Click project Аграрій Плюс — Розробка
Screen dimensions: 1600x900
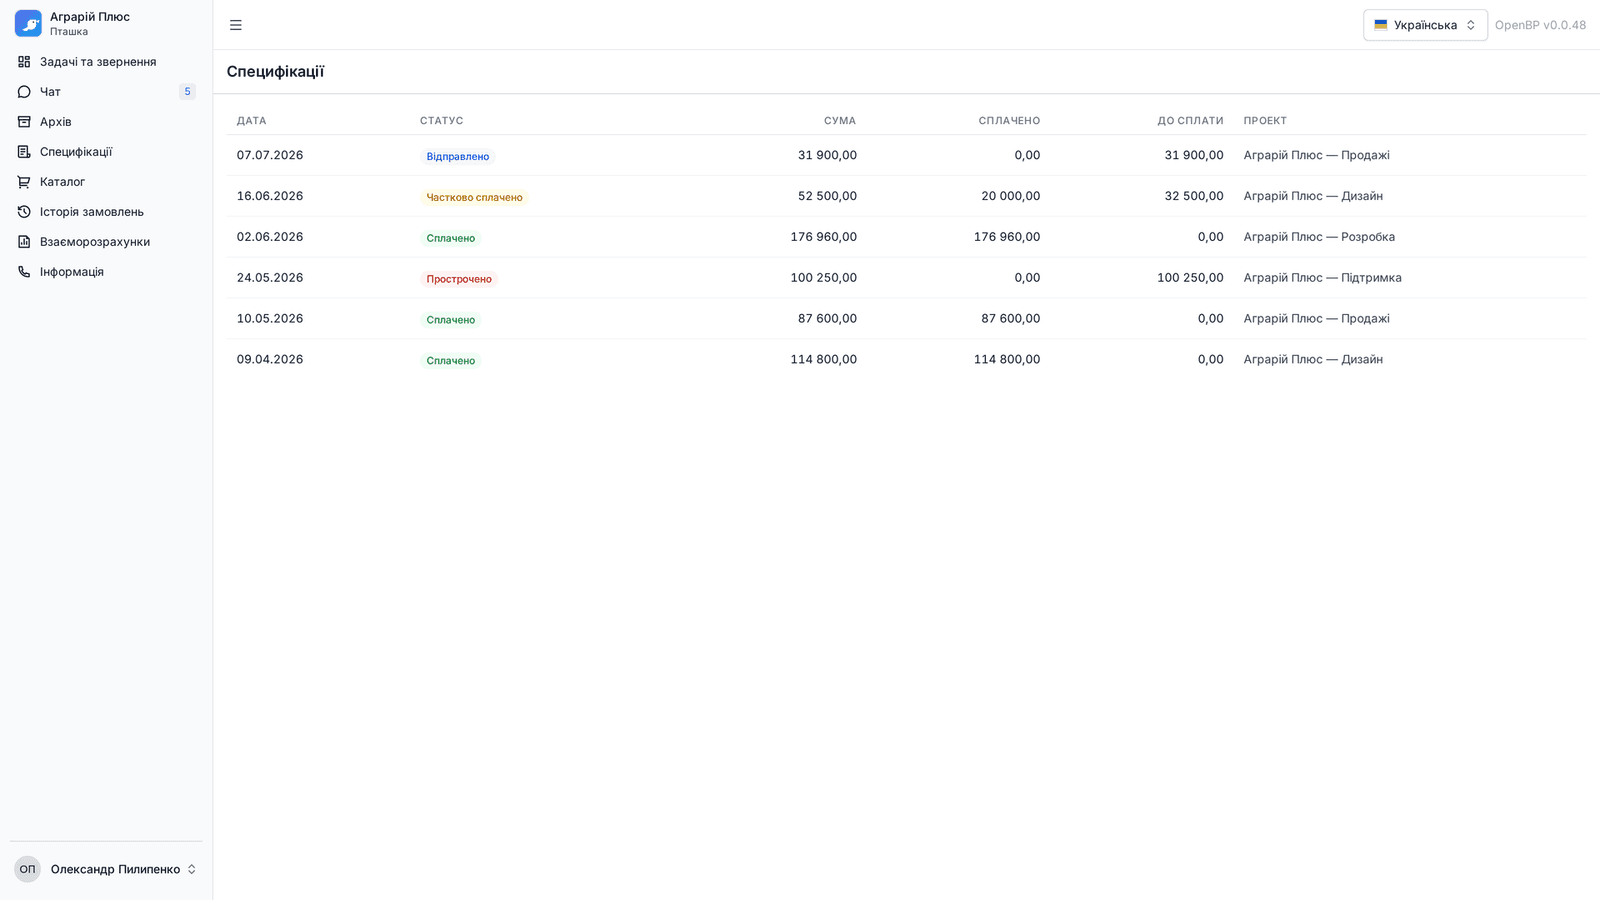point(1319,237)
